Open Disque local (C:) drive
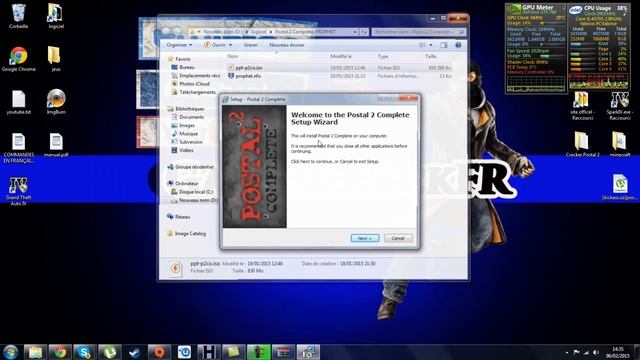 click(x=196, y=192)
